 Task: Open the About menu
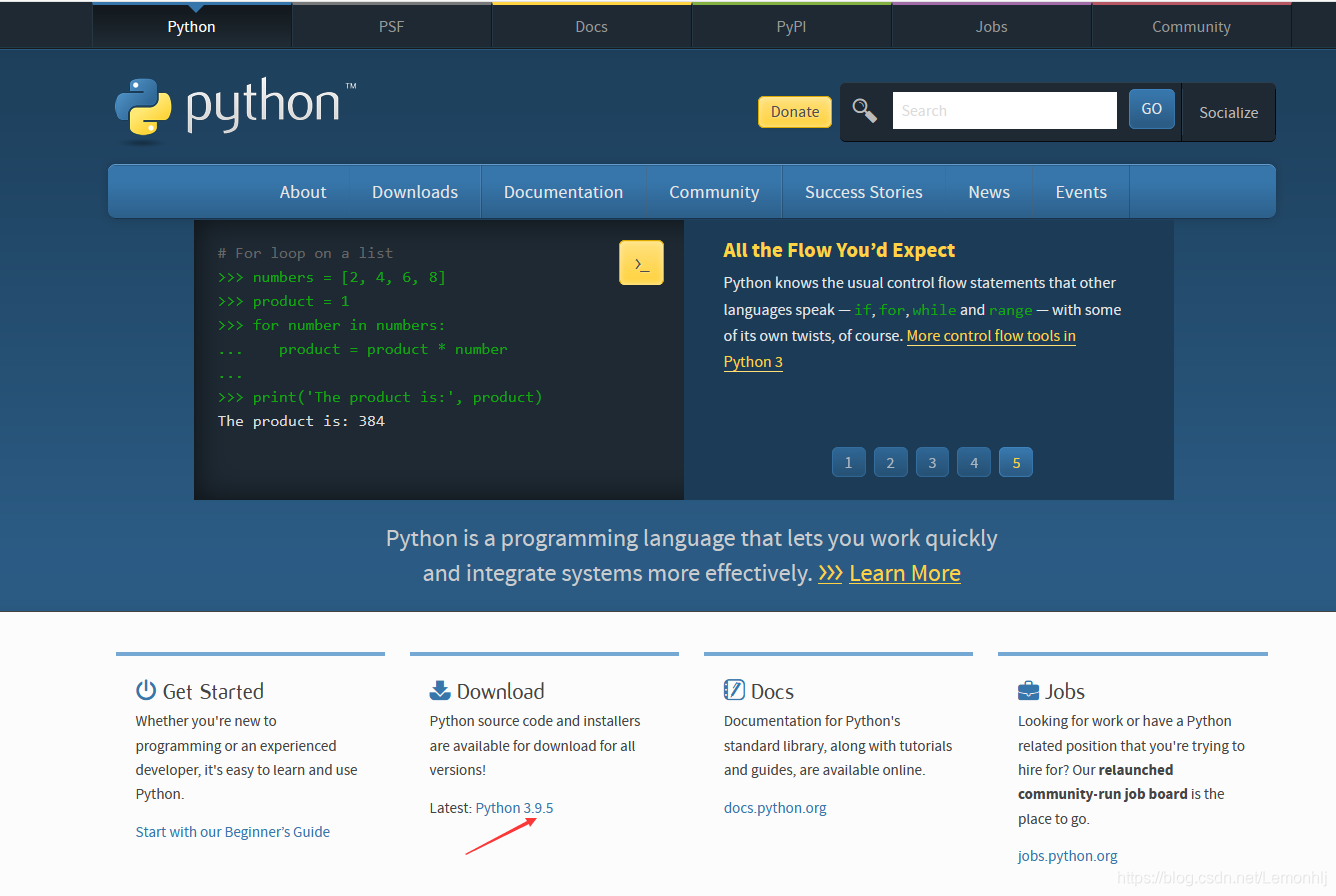(303, 192)
